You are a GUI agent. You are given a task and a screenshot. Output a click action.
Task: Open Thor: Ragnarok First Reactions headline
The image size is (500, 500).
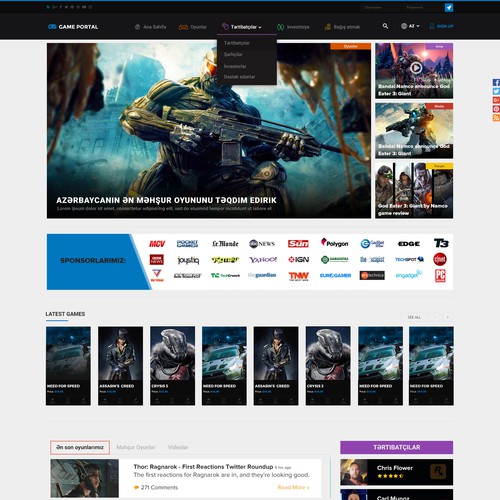203,467
